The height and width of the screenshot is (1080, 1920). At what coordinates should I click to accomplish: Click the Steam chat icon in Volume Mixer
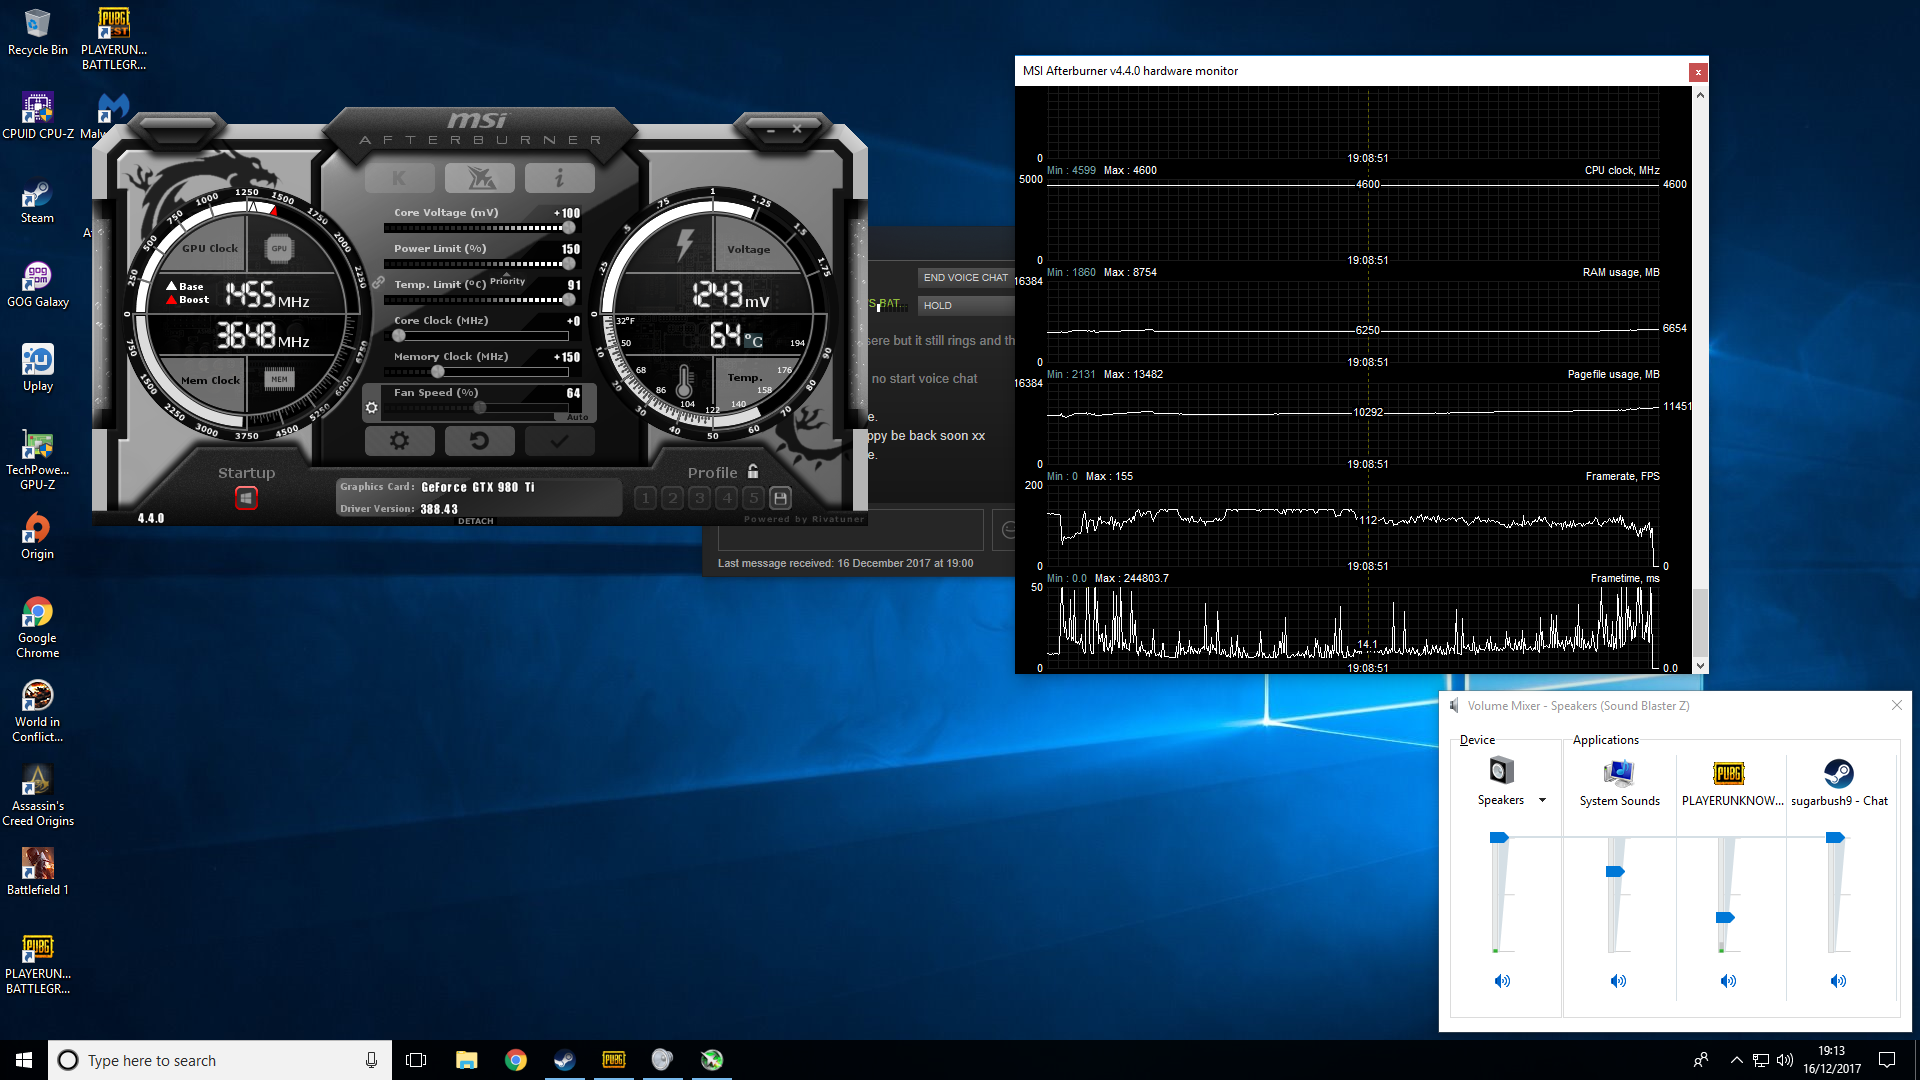1838,773
